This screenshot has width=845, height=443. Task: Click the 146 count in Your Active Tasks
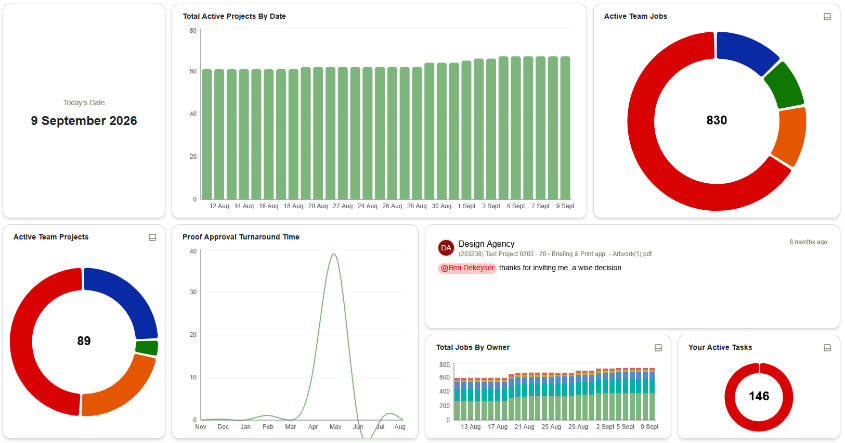(x=759, y=397)
